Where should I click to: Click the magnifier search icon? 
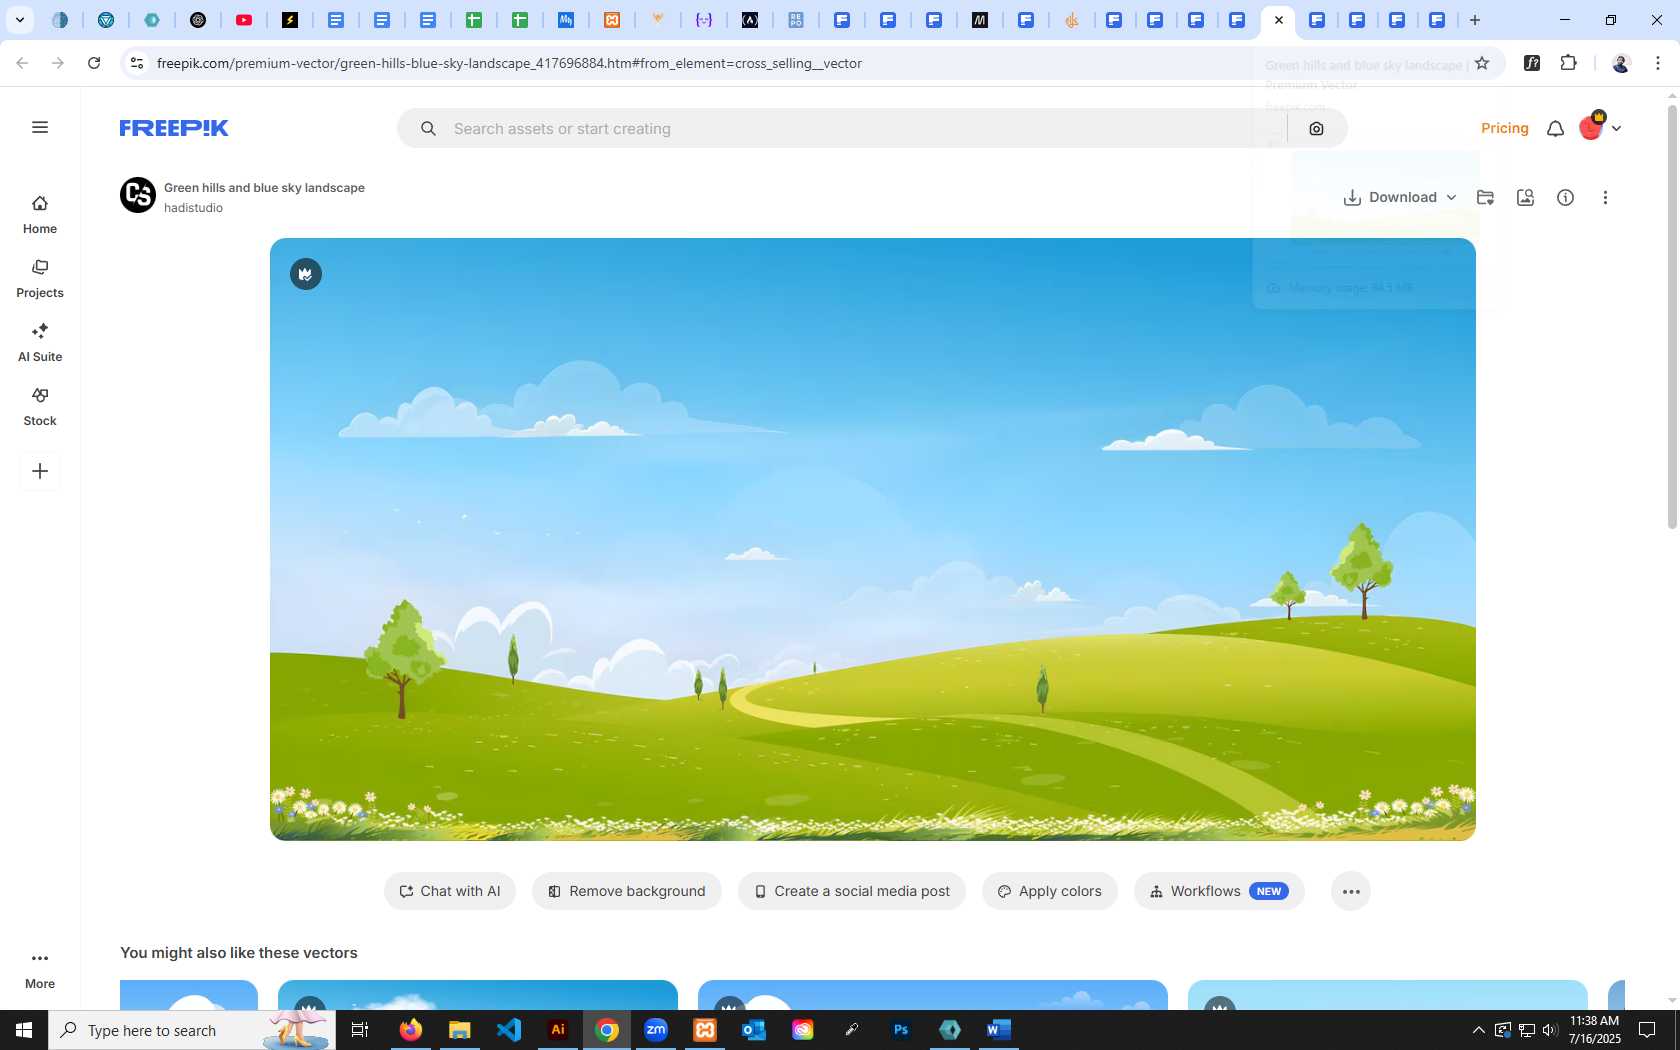coord(428,129)
